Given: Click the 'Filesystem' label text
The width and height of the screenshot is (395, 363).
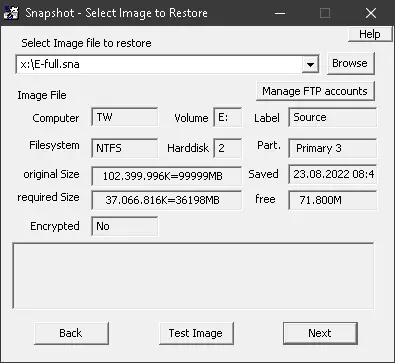Looking at the screenshot, I should tap(54, 145).
